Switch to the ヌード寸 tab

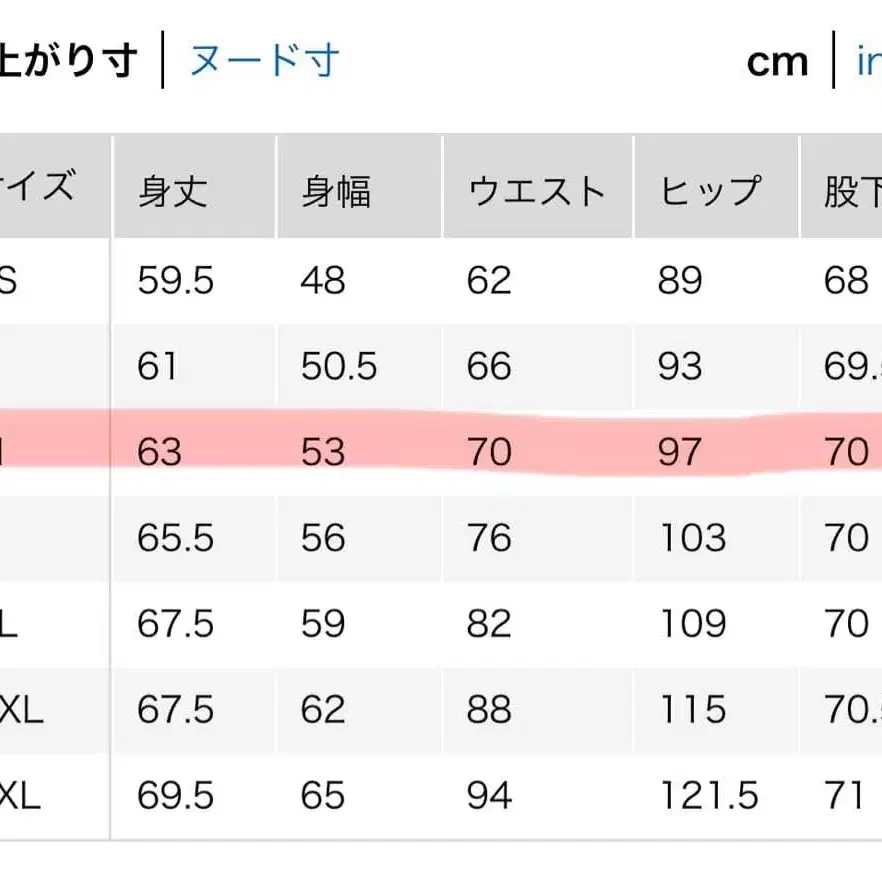coord(260,60)
